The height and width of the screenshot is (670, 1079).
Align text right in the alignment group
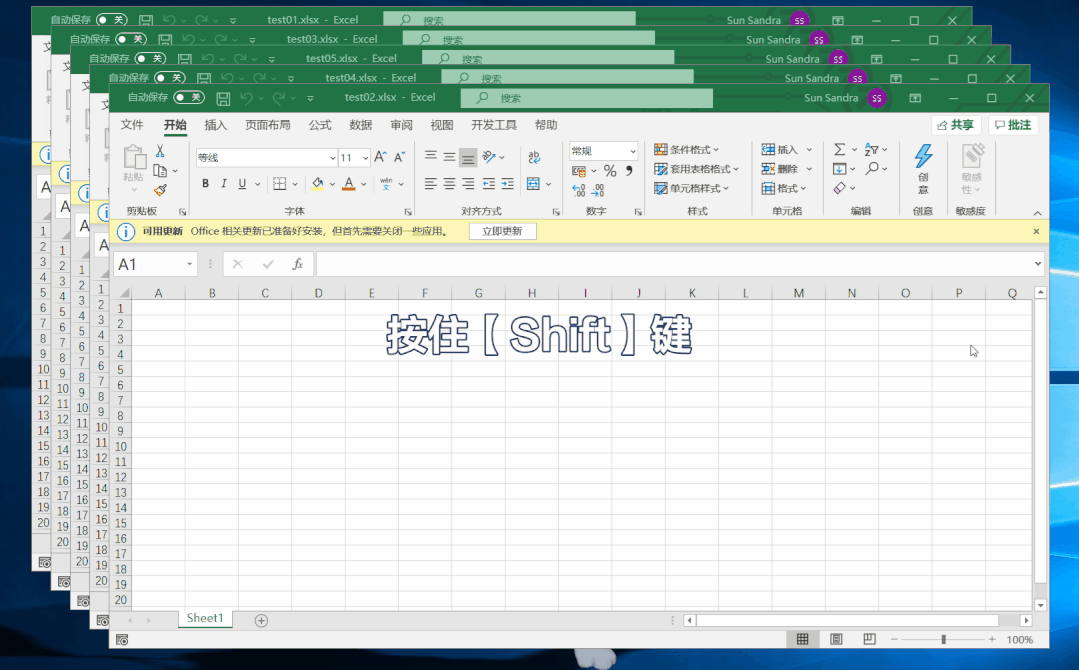[x=468, y=184]
